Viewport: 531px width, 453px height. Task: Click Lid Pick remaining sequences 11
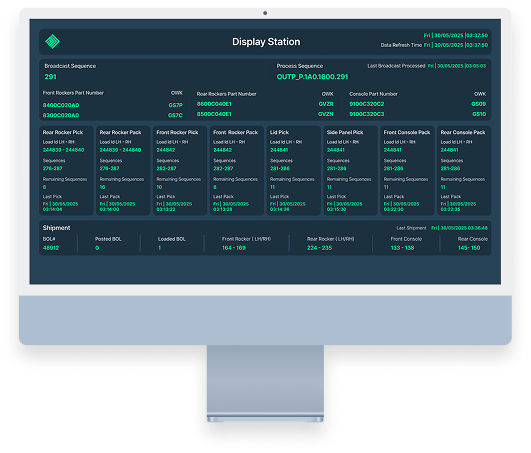tap(272, 187)
